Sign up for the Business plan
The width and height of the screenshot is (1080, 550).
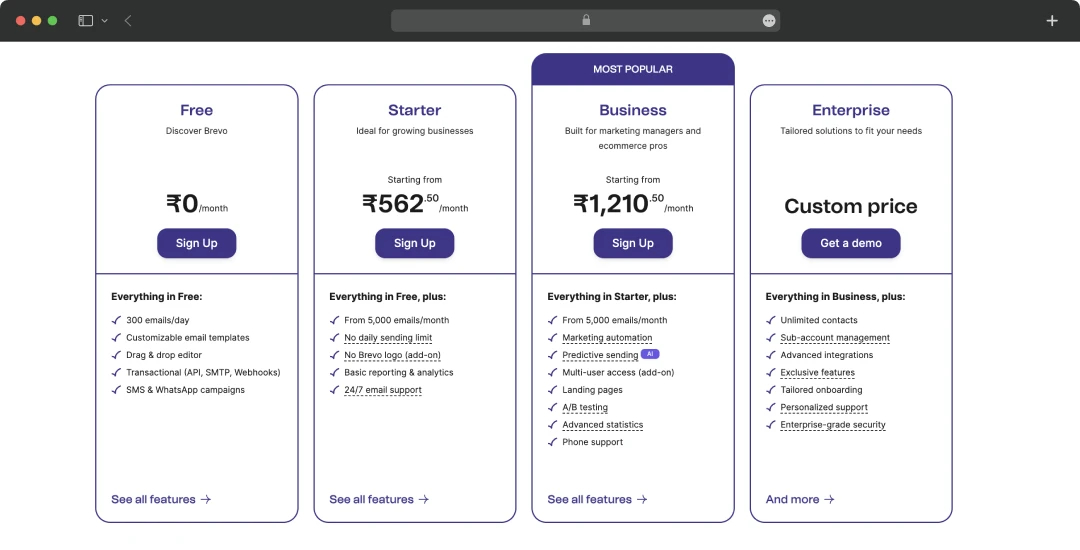633,243
